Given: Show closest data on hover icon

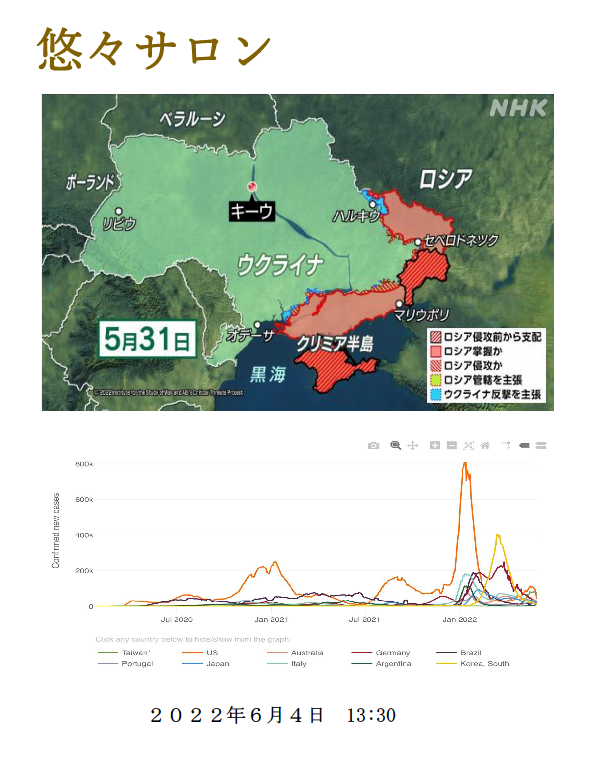Looking at the screenshot, I should (x=524, y=445).
